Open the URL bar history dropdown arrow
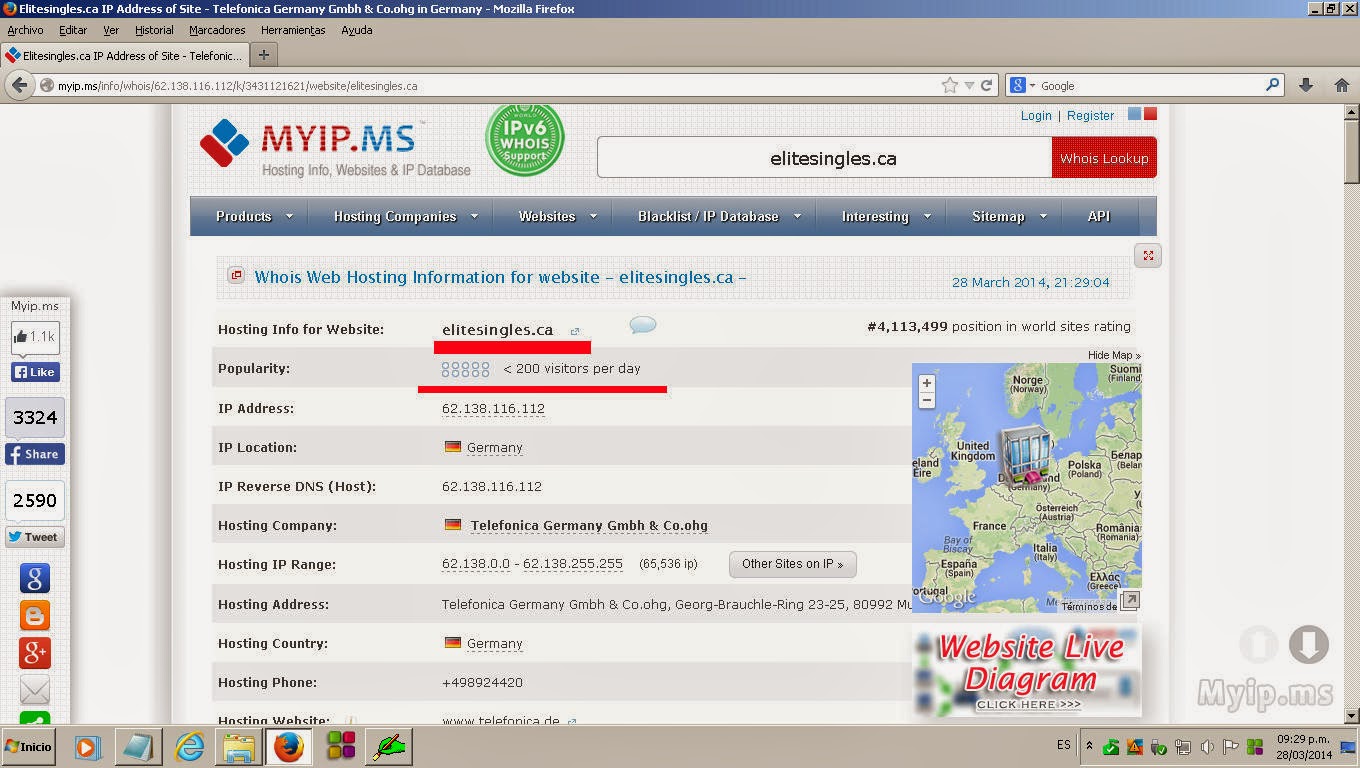The width and height of the screenshot is (1360, 768). (968, 86)
